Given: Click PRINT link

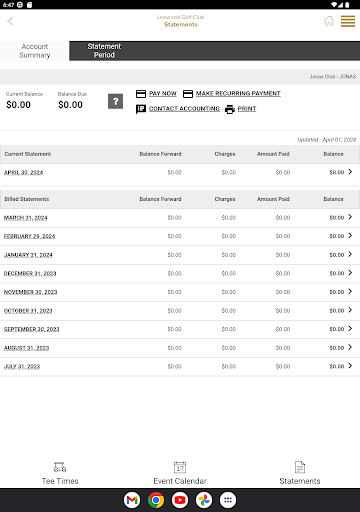Looking at the screenshot, I should tap(247, 109).
